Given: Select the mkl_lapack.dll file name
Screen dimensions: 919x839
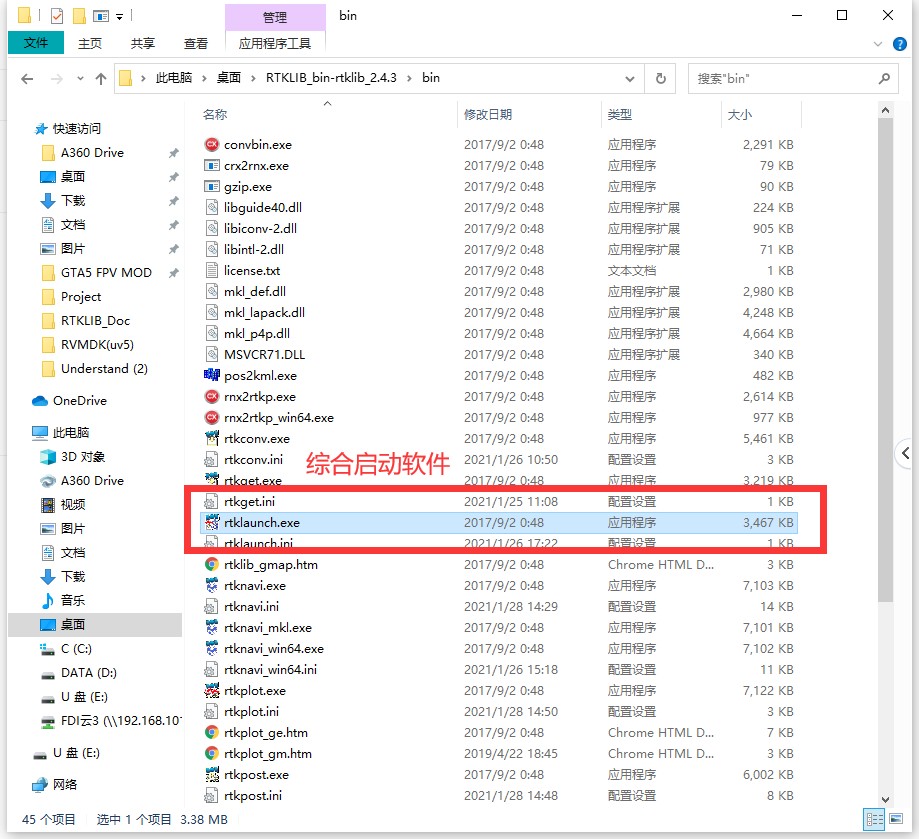Looking at the screenshot, I should pos(264,312).
